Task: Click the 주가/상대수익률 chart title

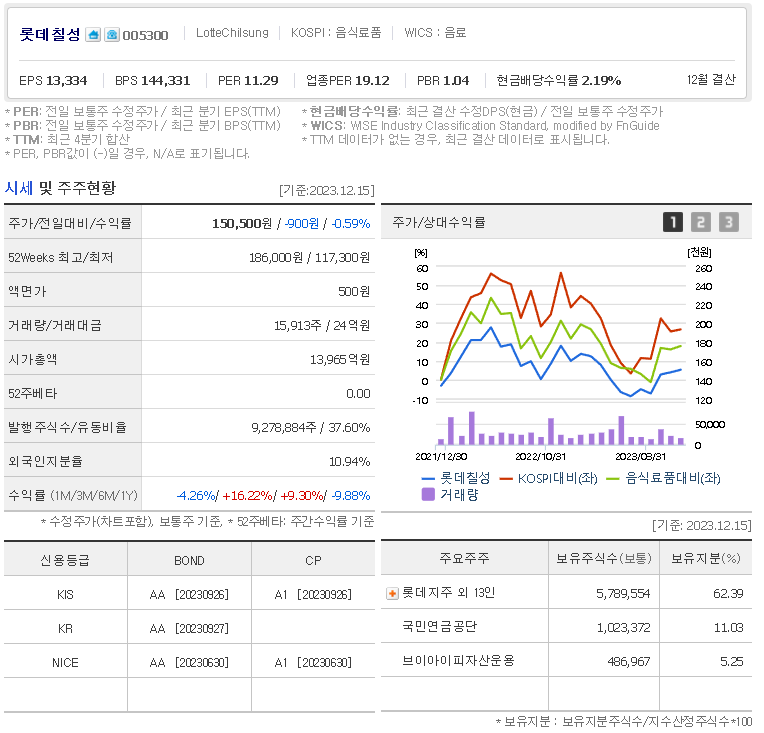Action: (439, 223)
